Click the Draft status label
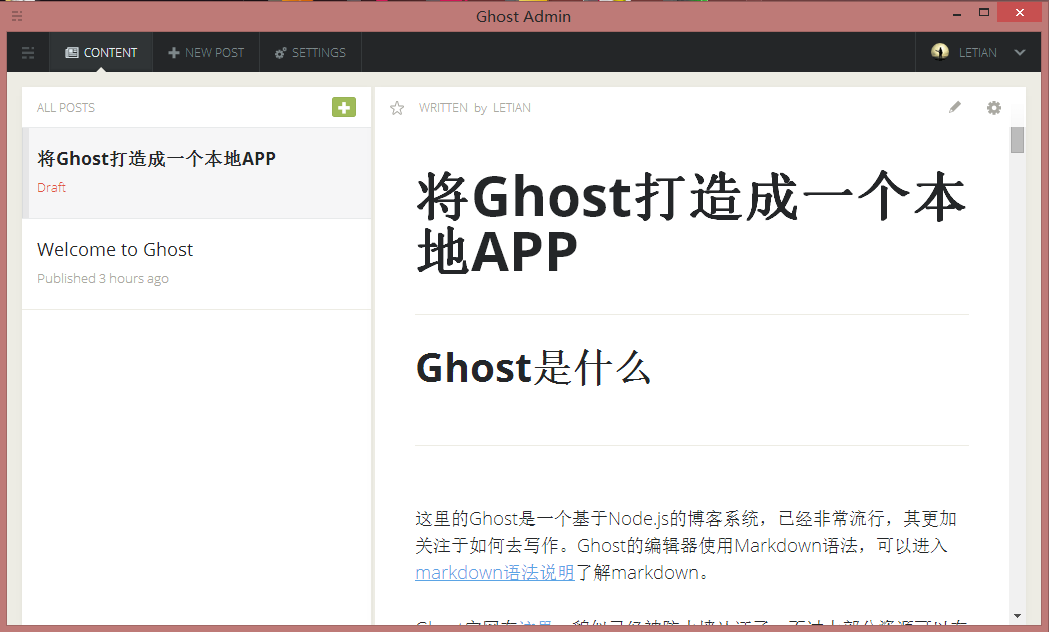Screen dimensions: 1049x632 pyautogui.click(x=52, y=187)
